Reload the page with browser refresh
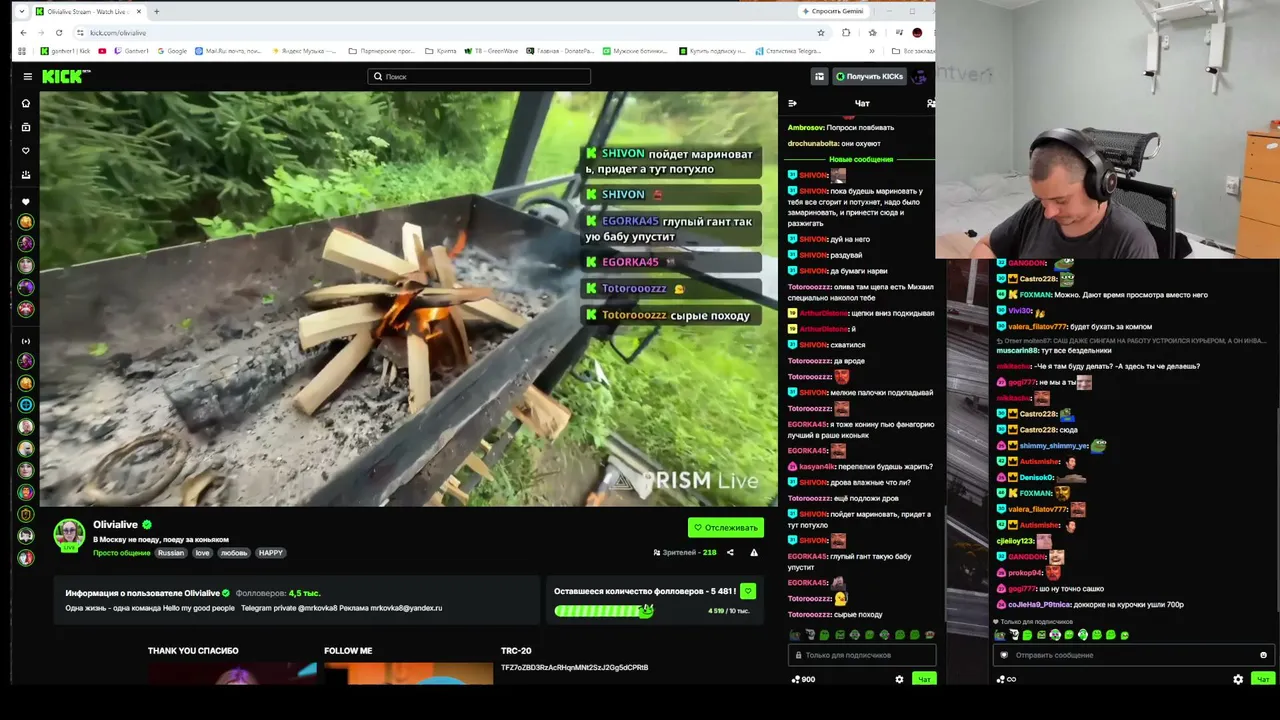 tap(59, 32)
